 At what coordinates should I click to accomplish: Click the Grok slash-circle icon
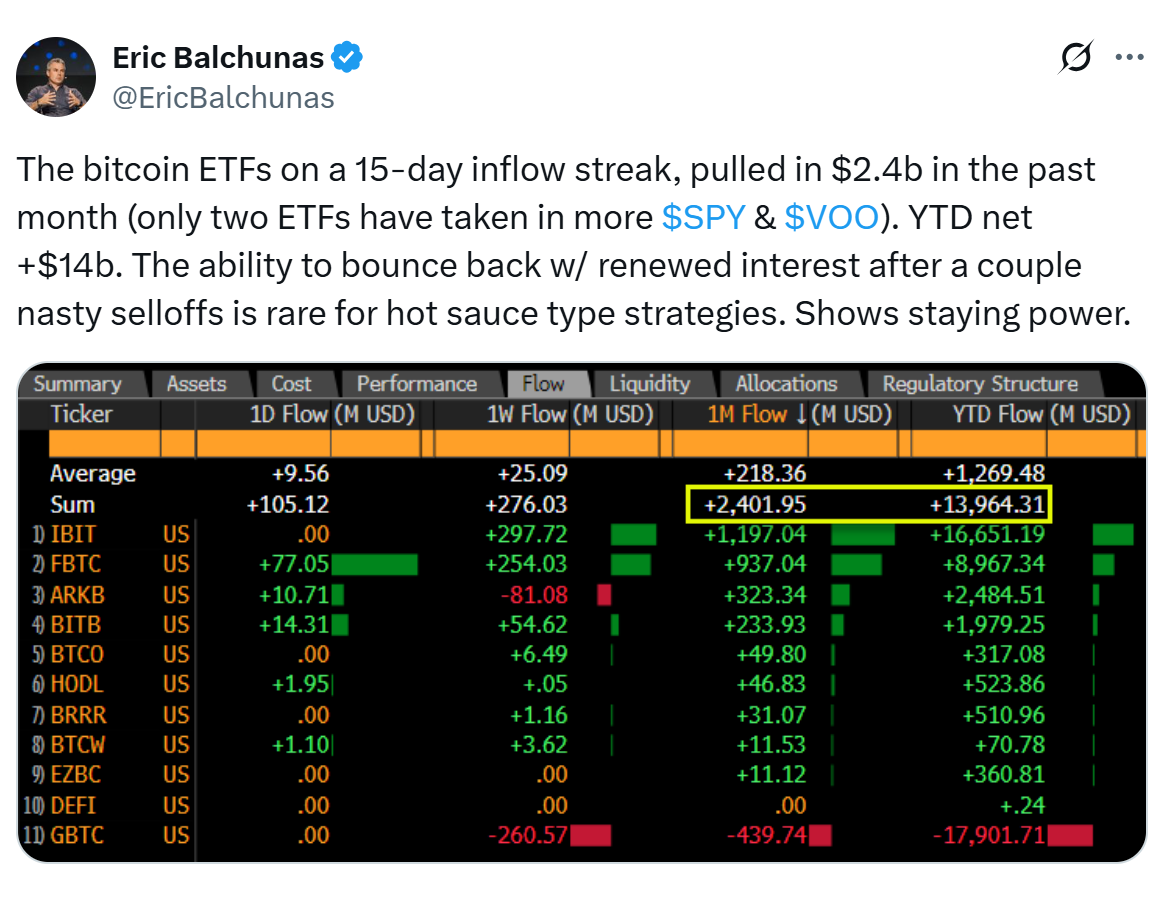tap(1075, 60)
